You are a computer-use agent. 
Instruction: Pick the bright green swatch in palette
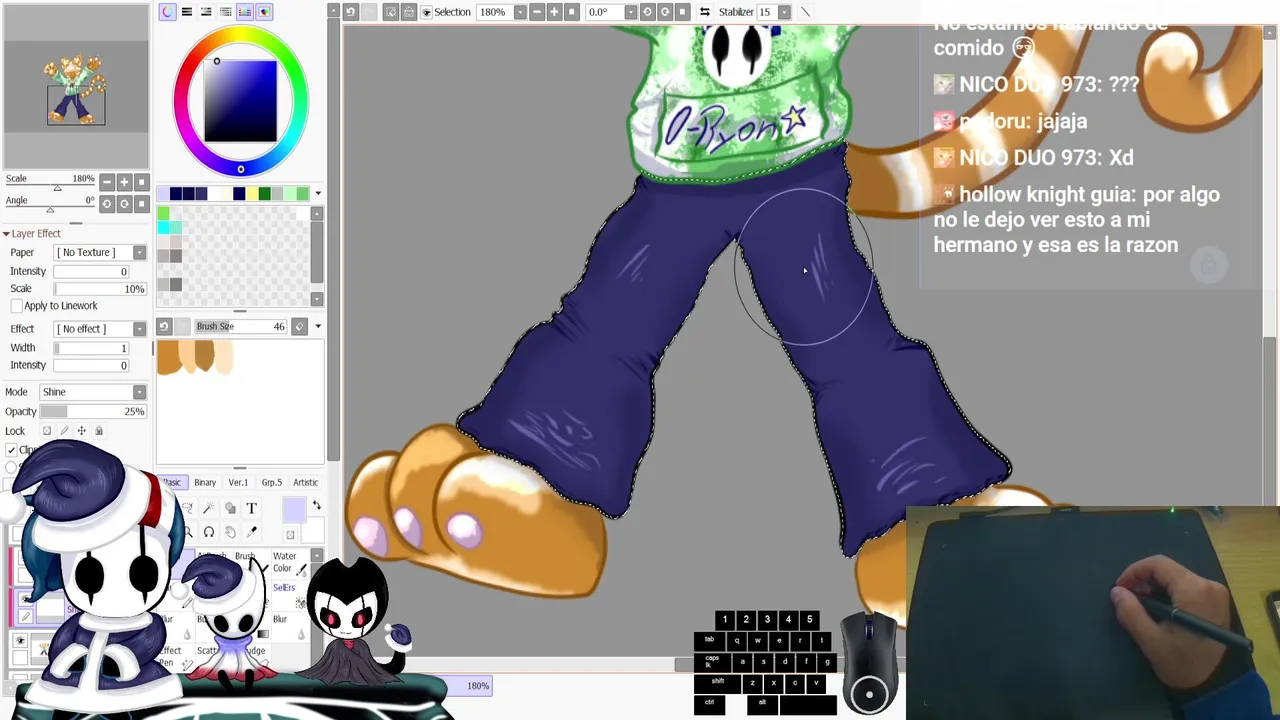coord(163,214)
